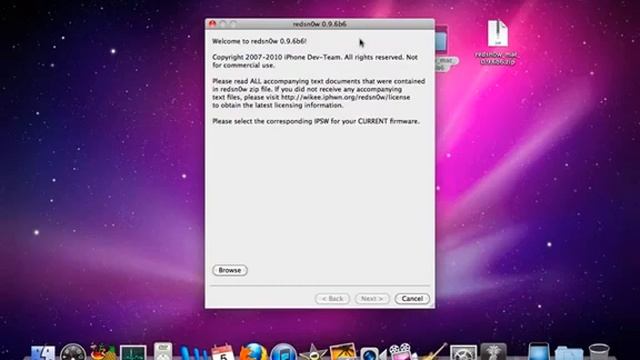
Task: Click the redsn0w 0.9.6b6 window title bar
Action: coord(320,24)
